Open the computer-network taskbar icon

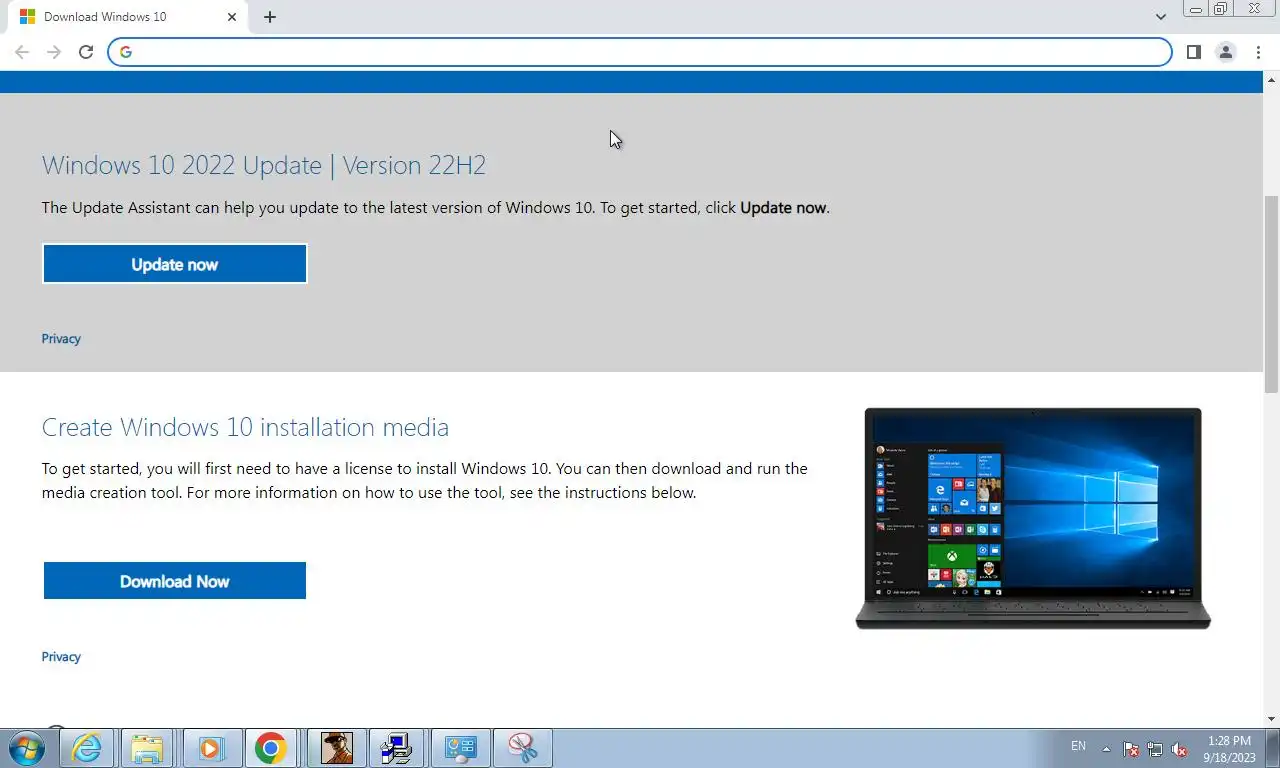pos(397,748)
